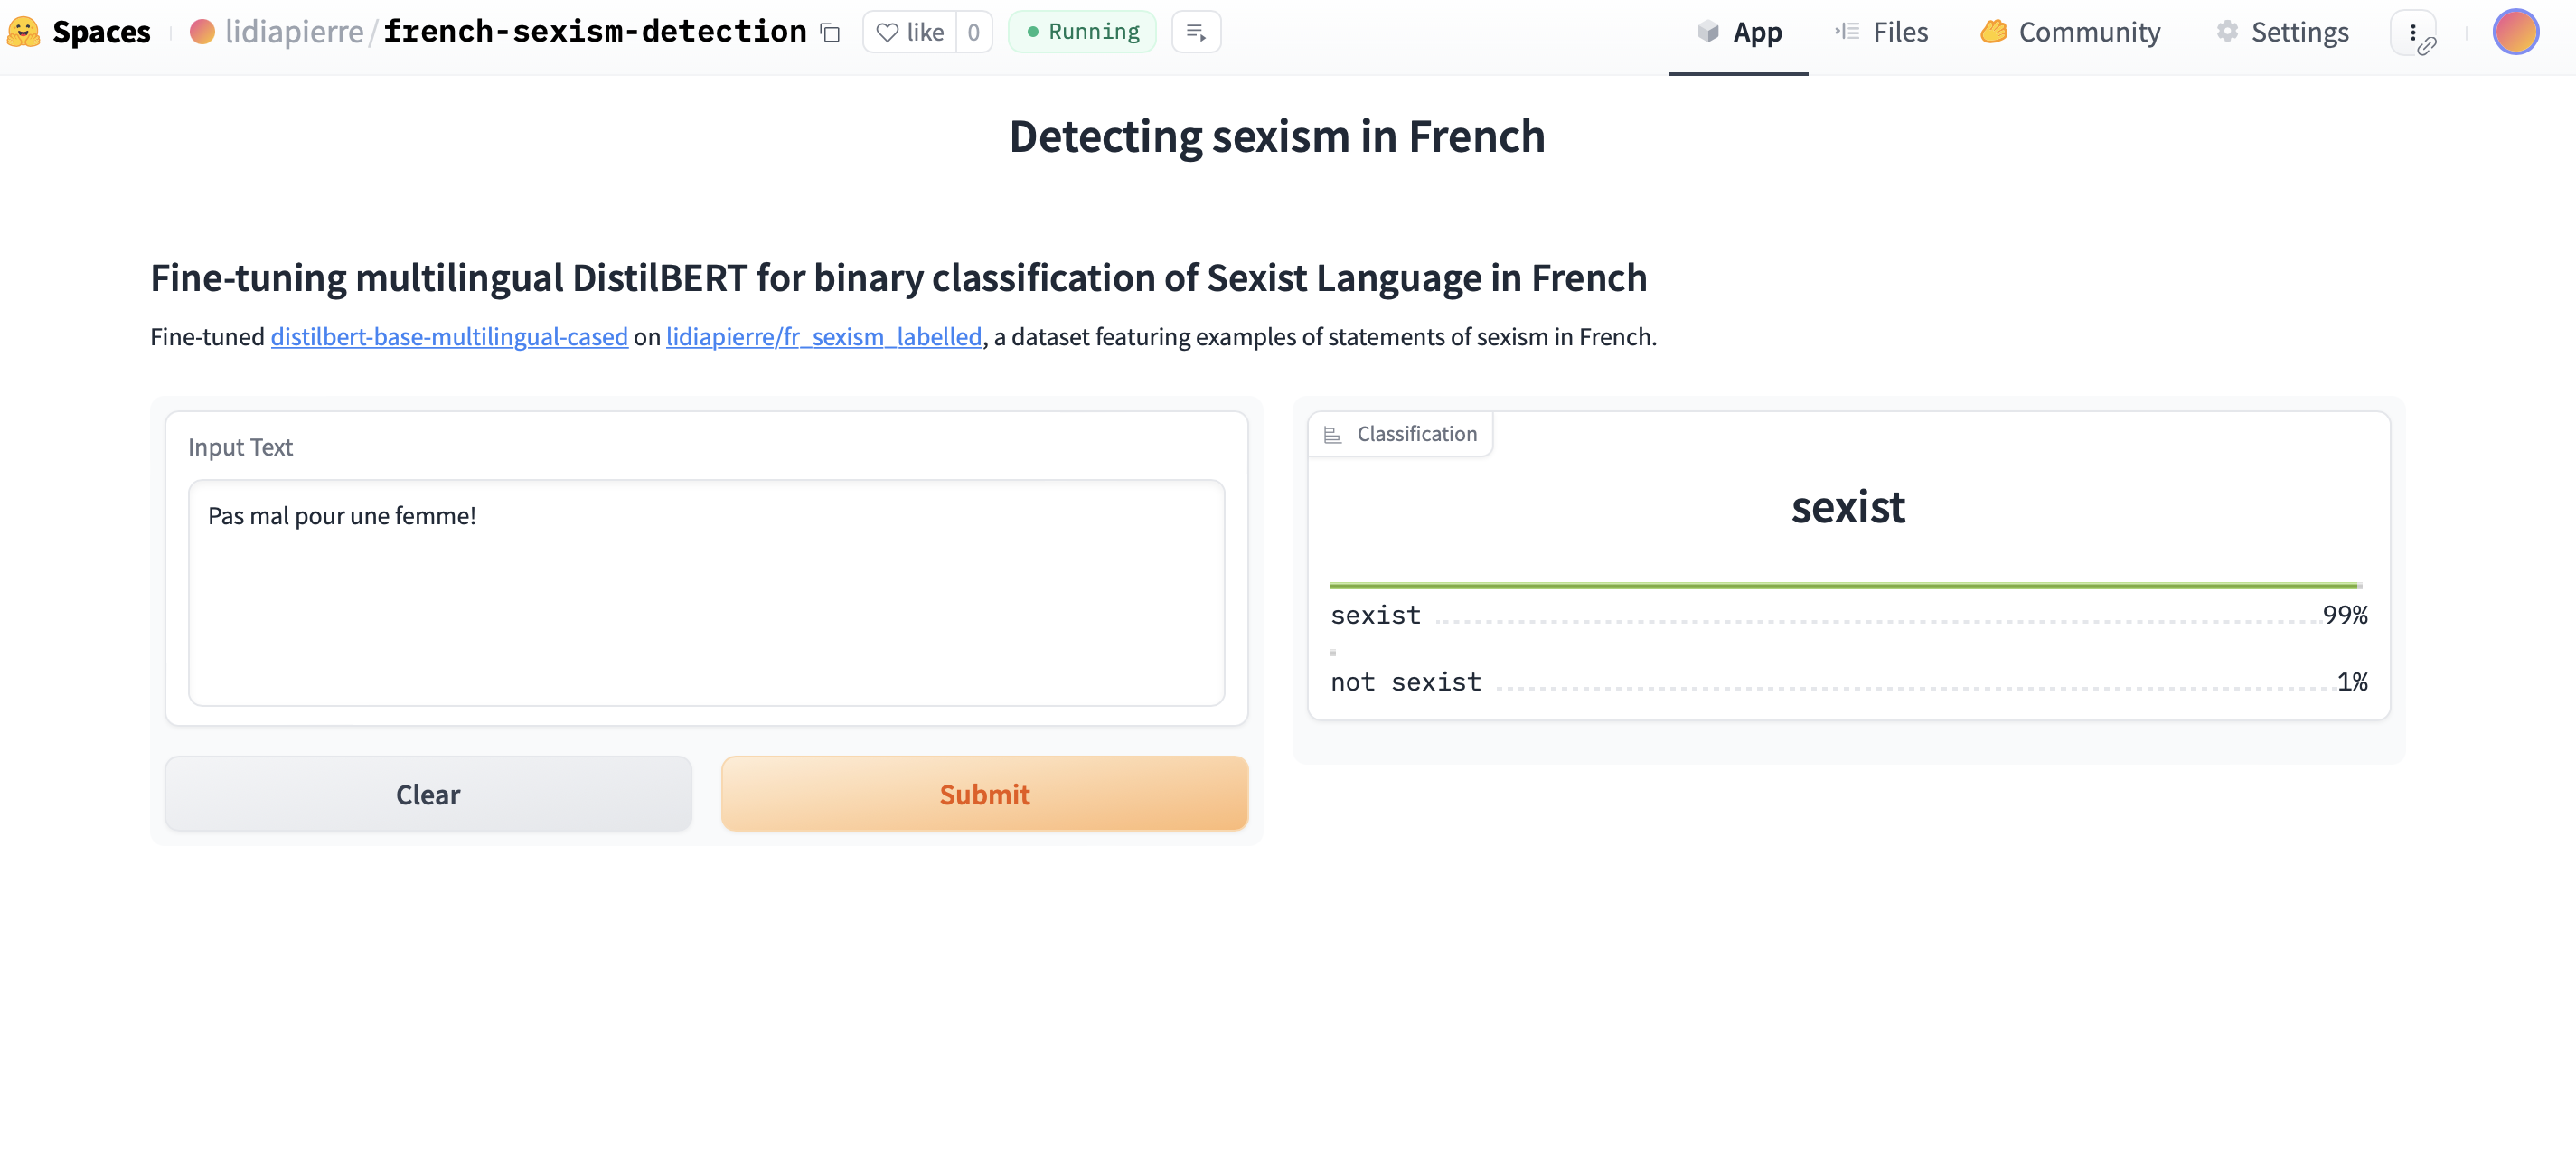Open the Files tab
The width and height of the screenshot is (2576, 1166).
[1881, 32]
